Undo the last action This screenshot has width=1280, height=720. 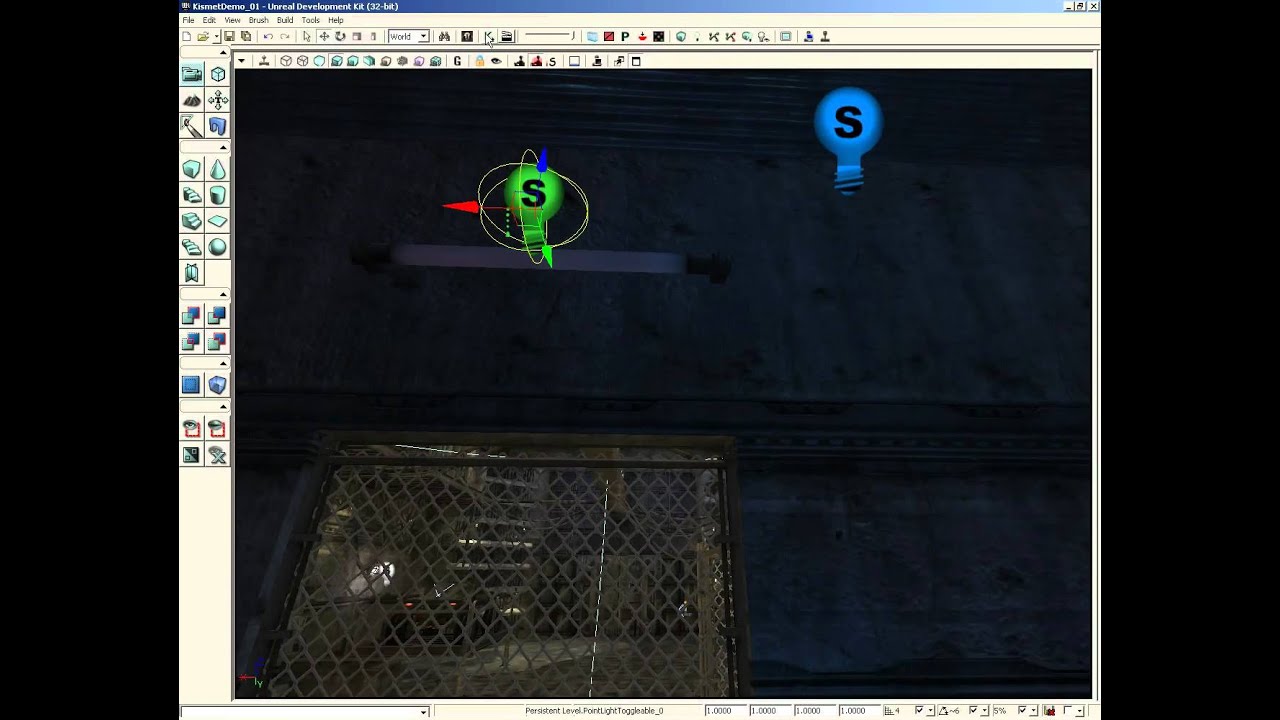[x=268, y=37]
